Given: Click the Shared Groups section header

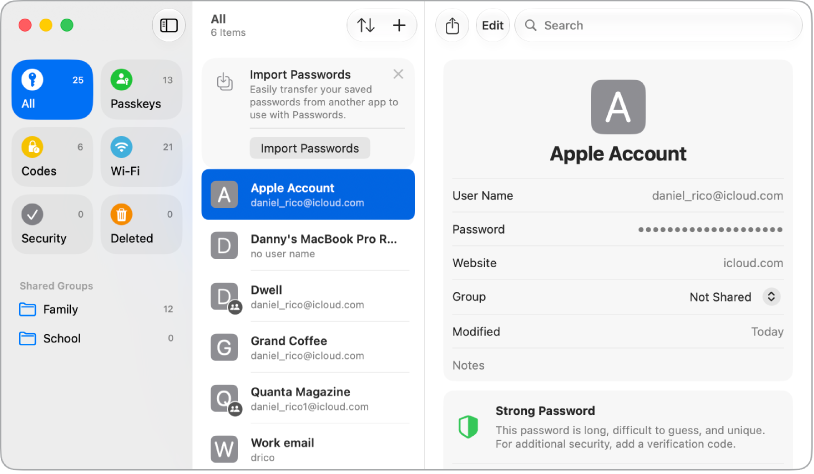Looking at the screenshot, I should coord(56,286).
